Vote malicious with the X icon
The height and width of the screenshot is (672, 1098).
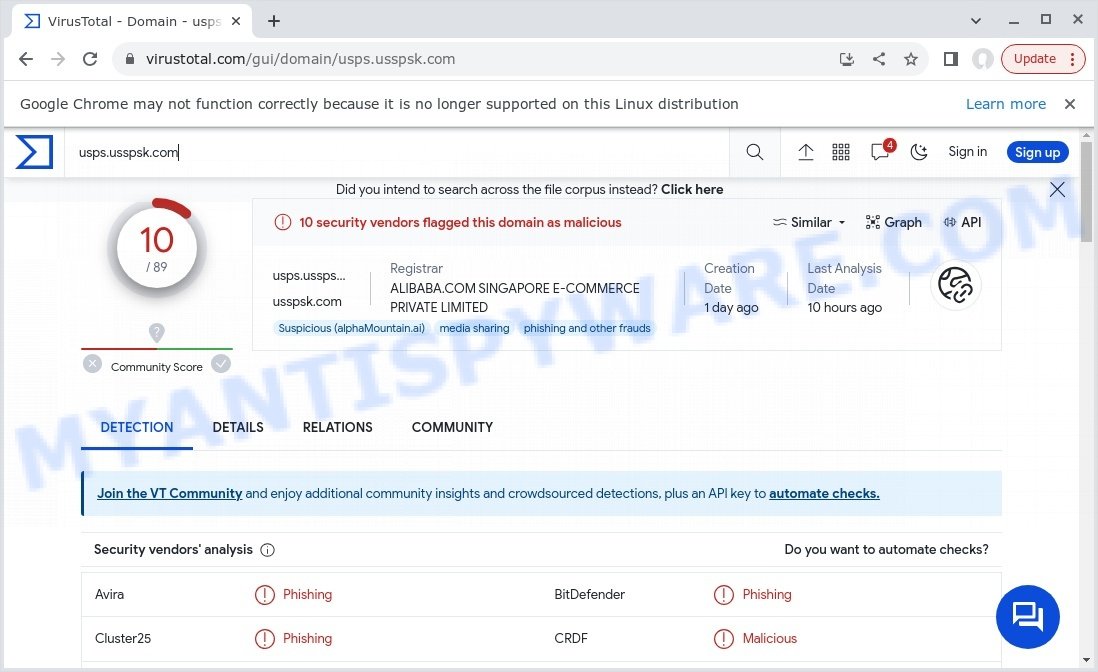point(92,364)
